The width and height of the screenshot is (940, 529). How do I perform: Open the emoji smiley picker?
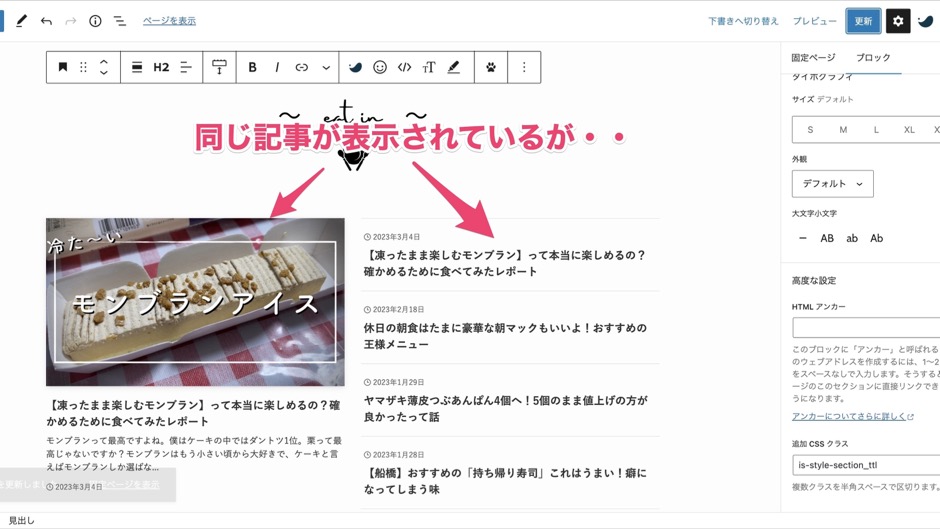coord(380,67)
